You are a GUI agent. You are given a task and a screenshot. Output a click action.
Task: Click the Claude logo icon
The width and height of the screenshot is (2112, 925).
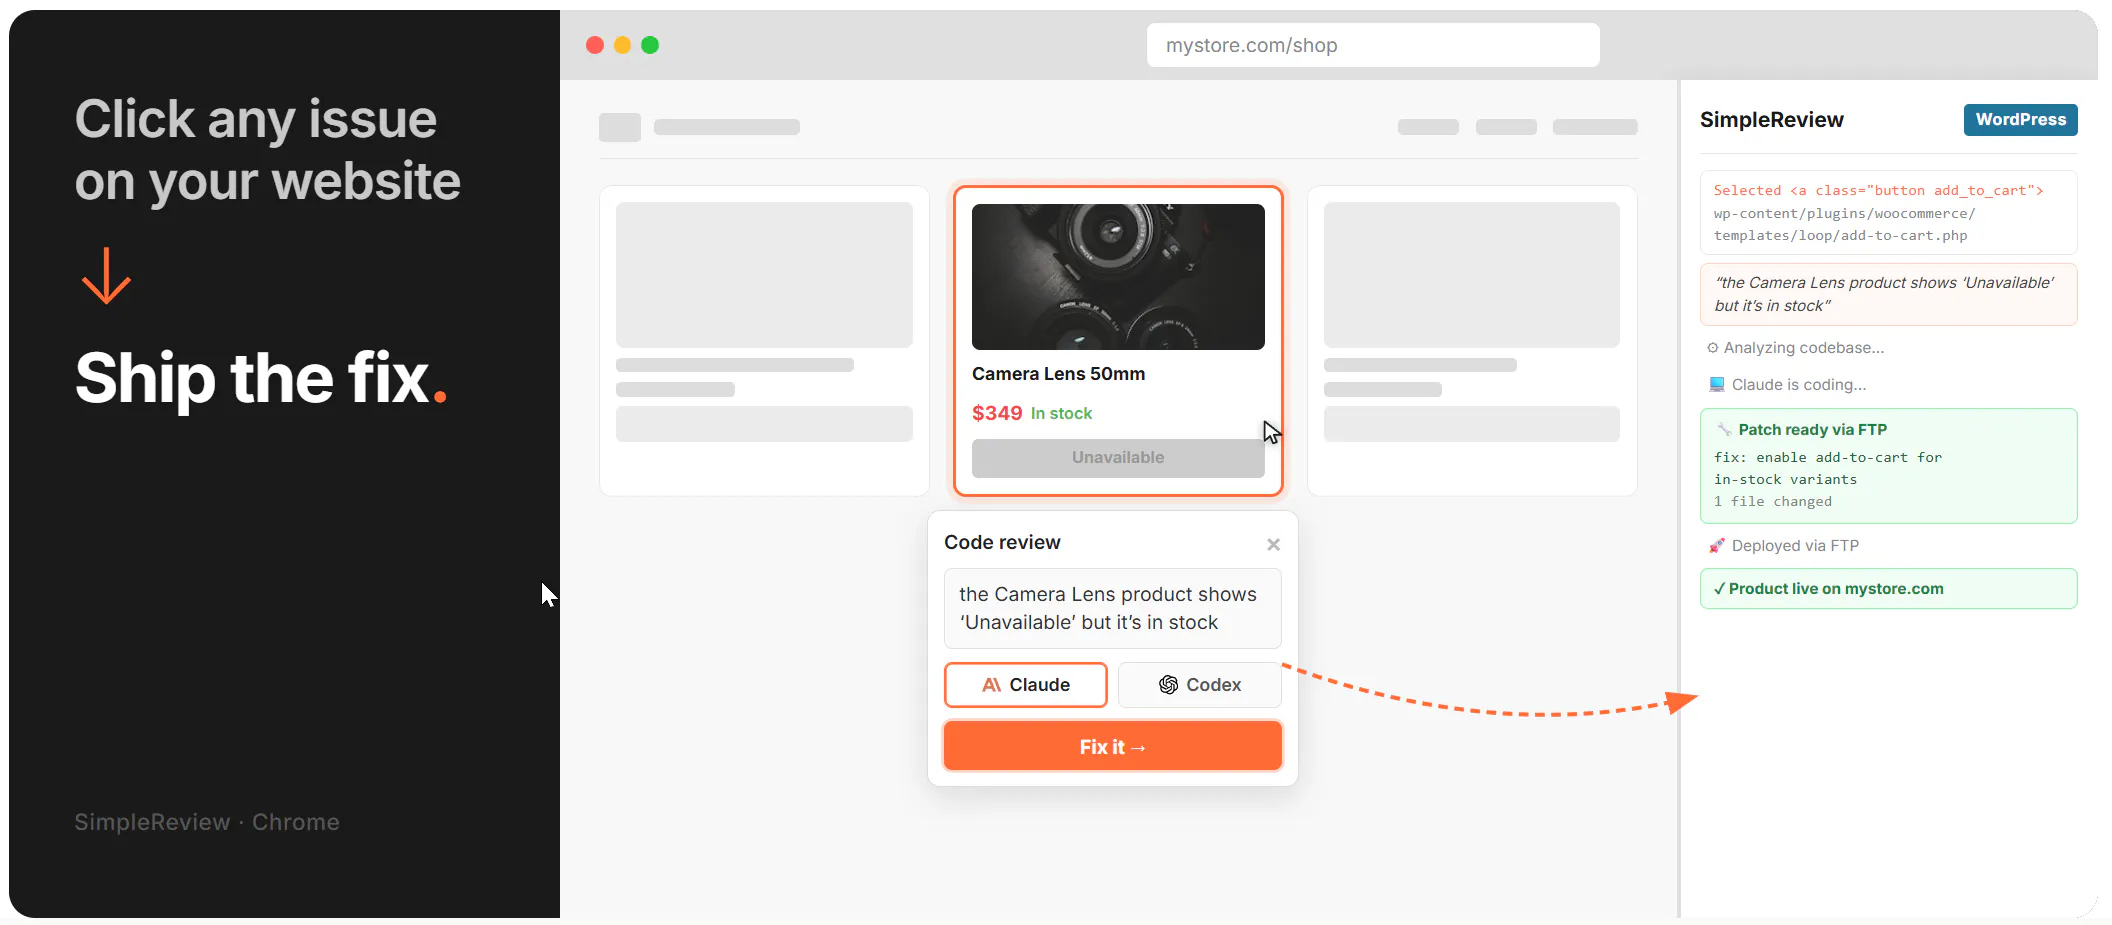[x=991, y=685]
